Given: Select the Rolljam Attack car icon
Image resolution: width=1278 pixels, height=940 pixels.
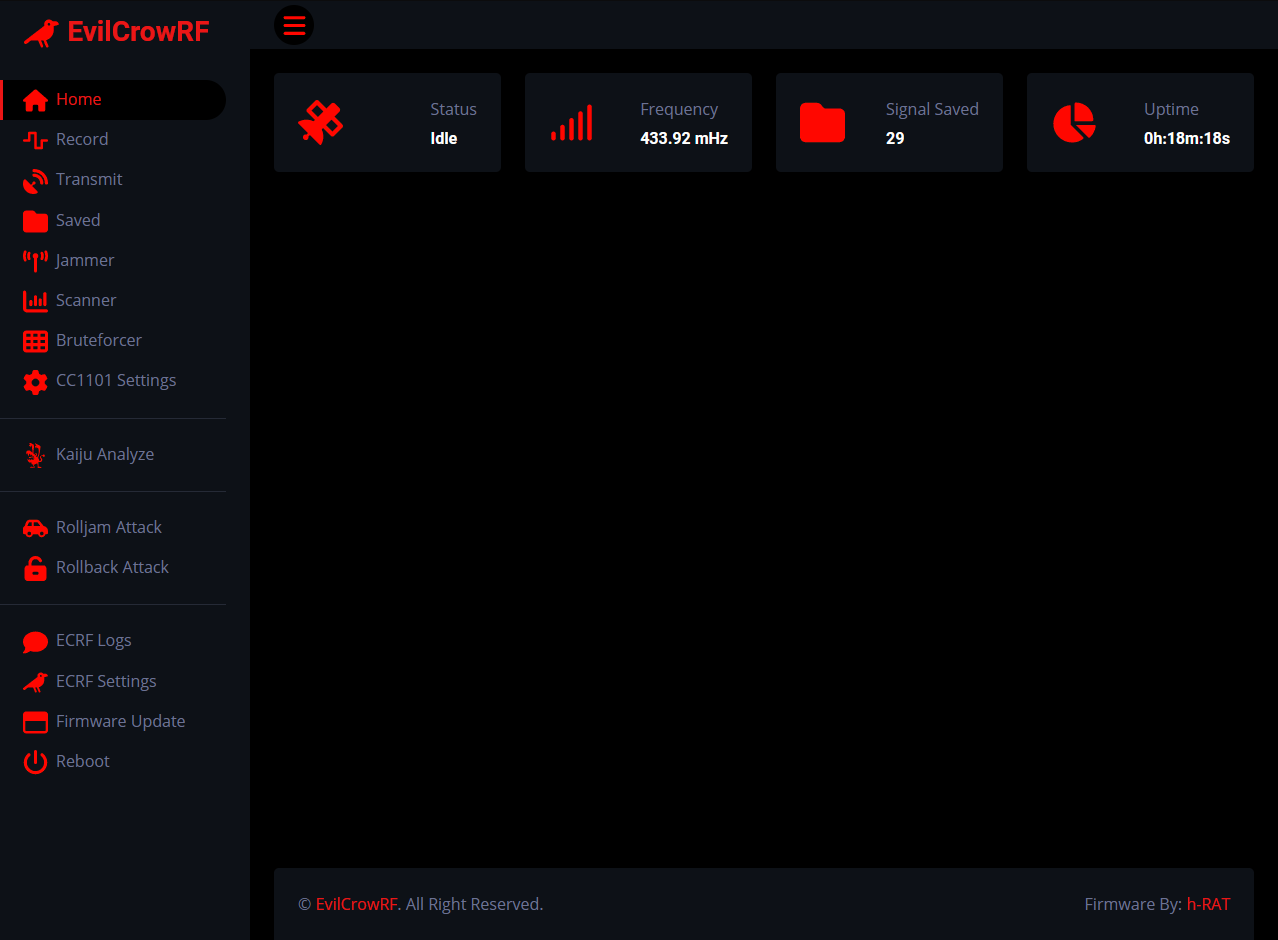Looking at the screenshot, I should click(x=35, y=527).
